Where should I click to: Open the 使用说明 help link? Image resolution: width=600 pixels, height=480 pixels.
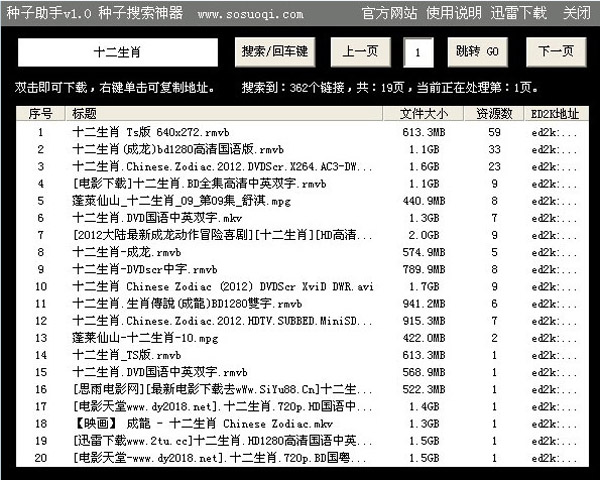454,13
